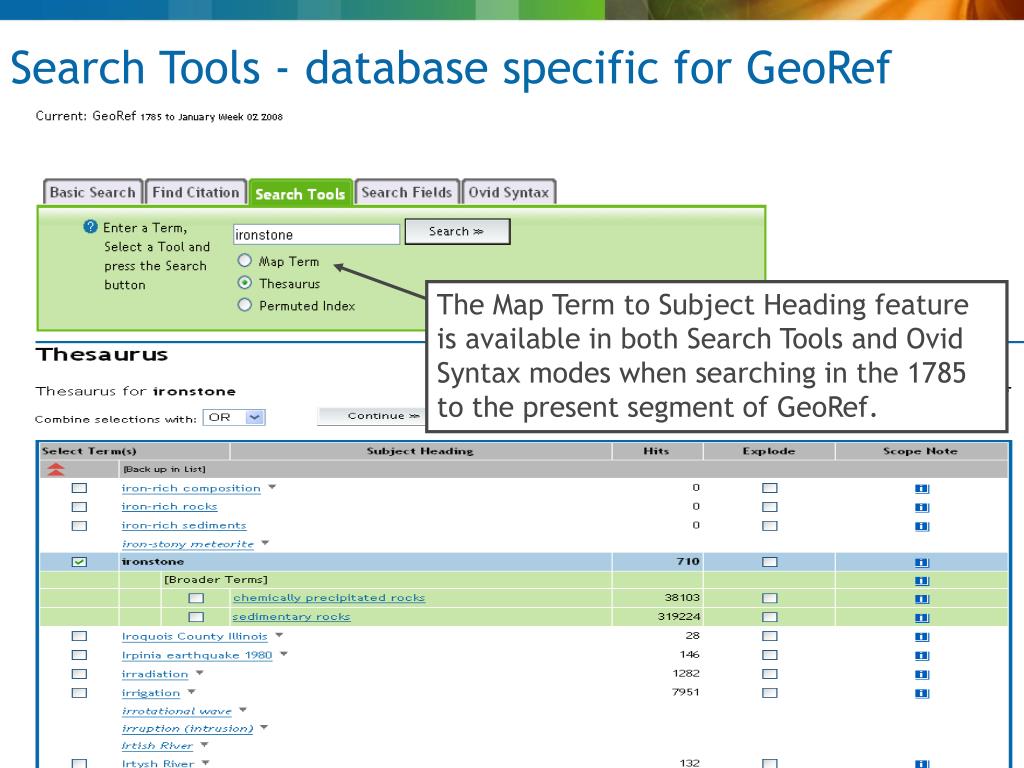The height and width of the screenshot is (768, 1024).
Task: Open the chemically precipitated rocks link
Action: point(328,598)
